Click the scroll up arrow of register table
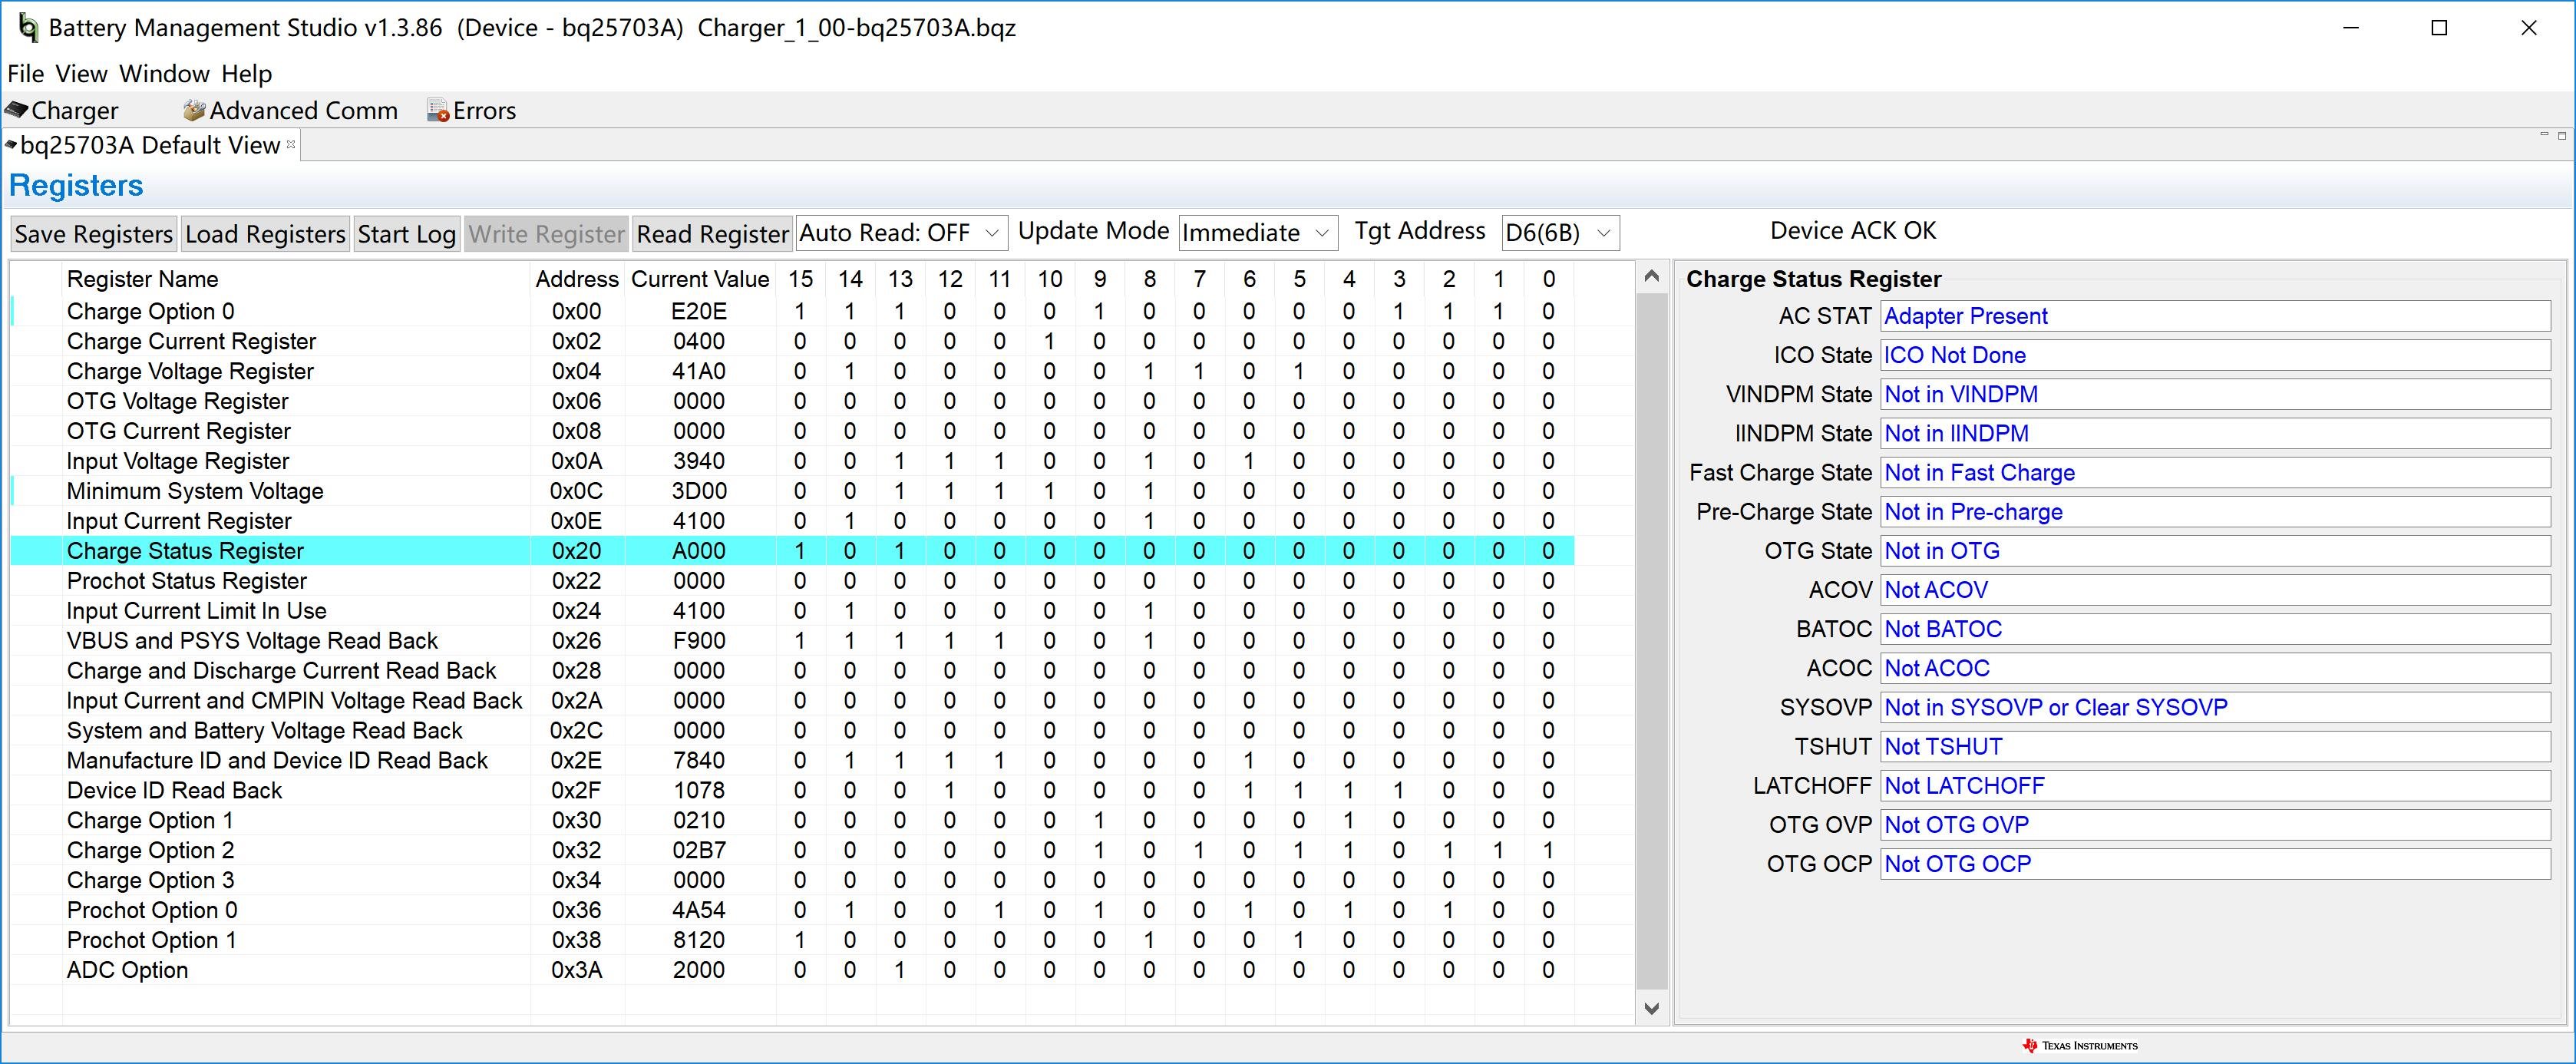 pos(1651,277)
